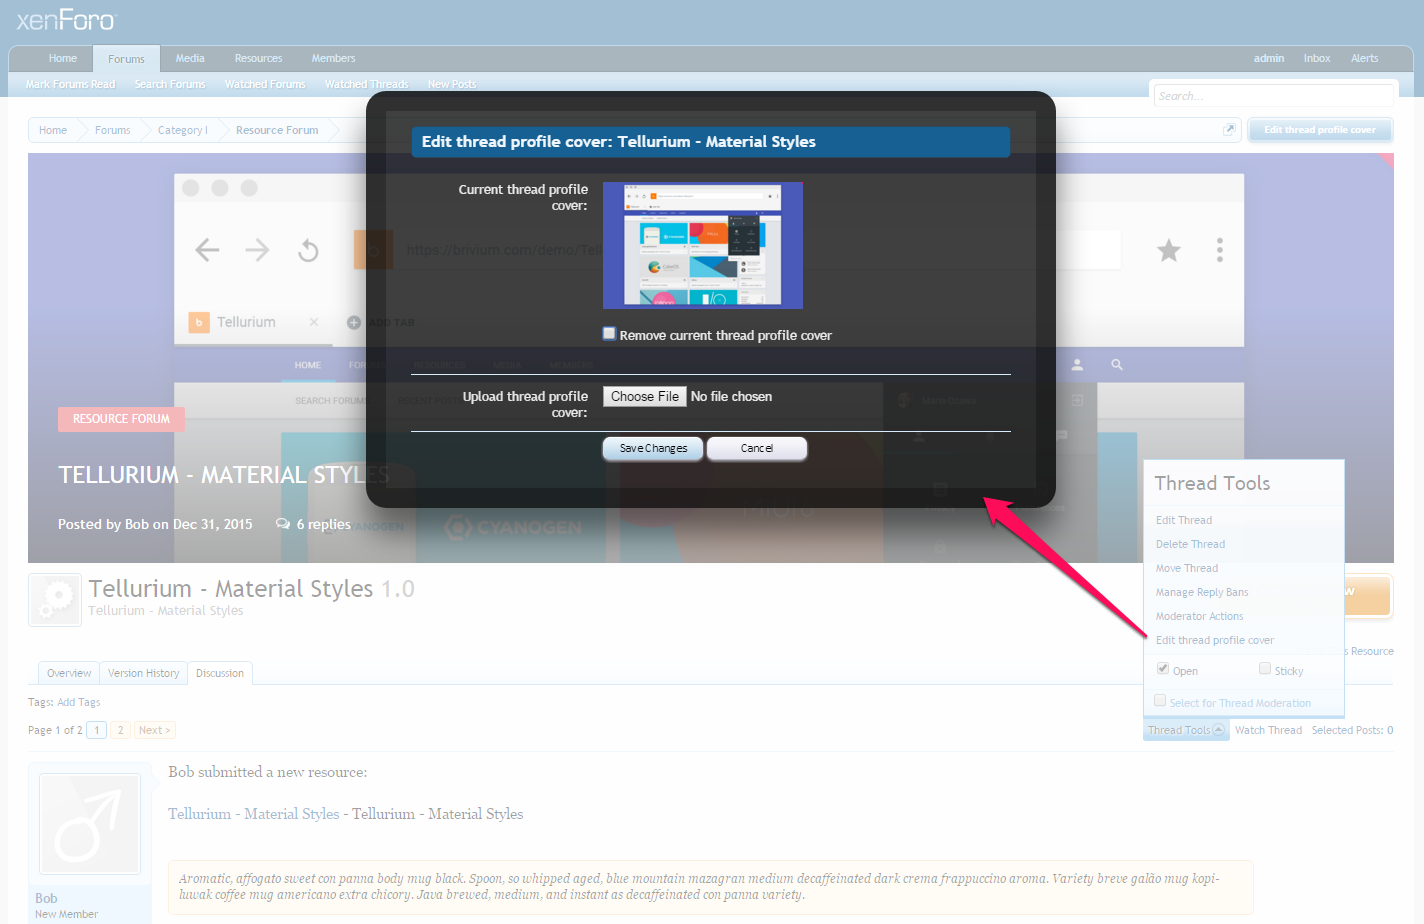Click the current thread profile cover thumbnail
The height and width of the screenshot is (924, 1424).
pos(703,245)
